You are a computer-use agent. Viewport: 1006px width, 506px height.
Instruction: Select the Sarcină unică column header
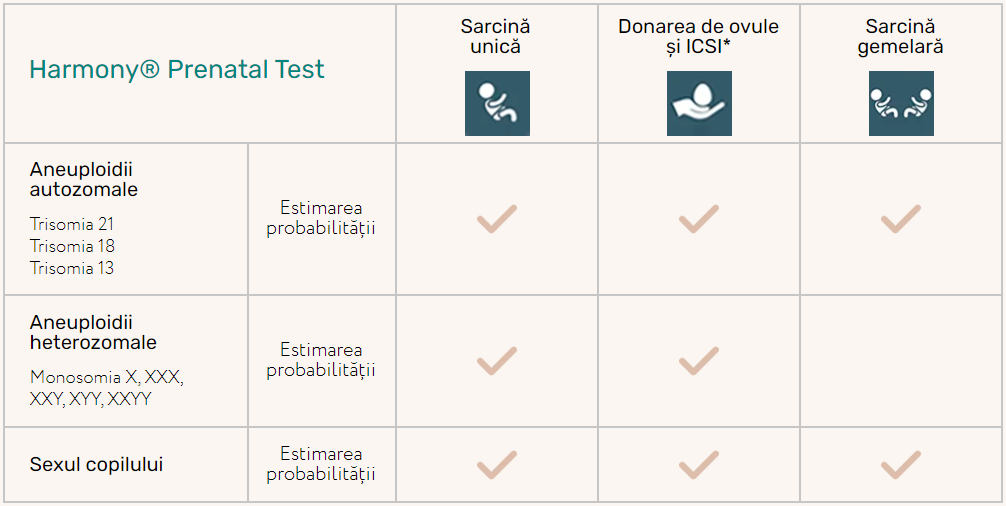(x=497, y=36)
